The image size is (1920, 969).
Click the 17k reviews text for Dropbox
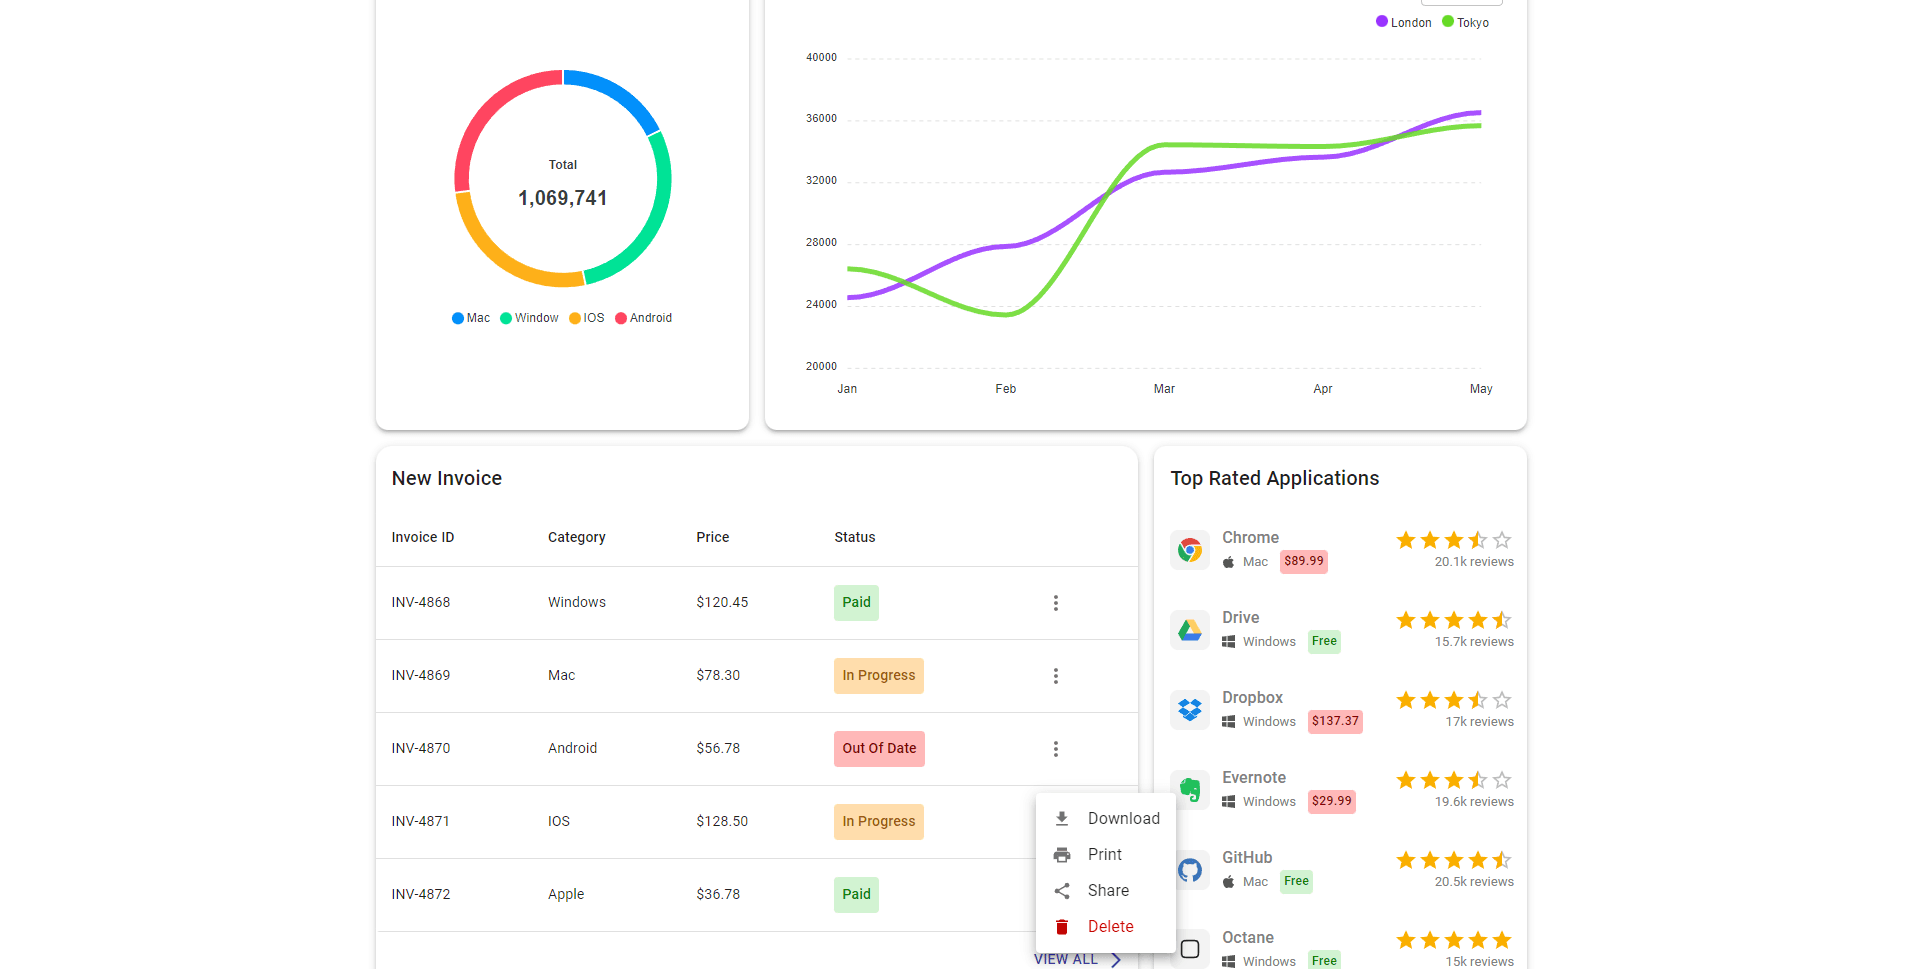coord(1479,722)
